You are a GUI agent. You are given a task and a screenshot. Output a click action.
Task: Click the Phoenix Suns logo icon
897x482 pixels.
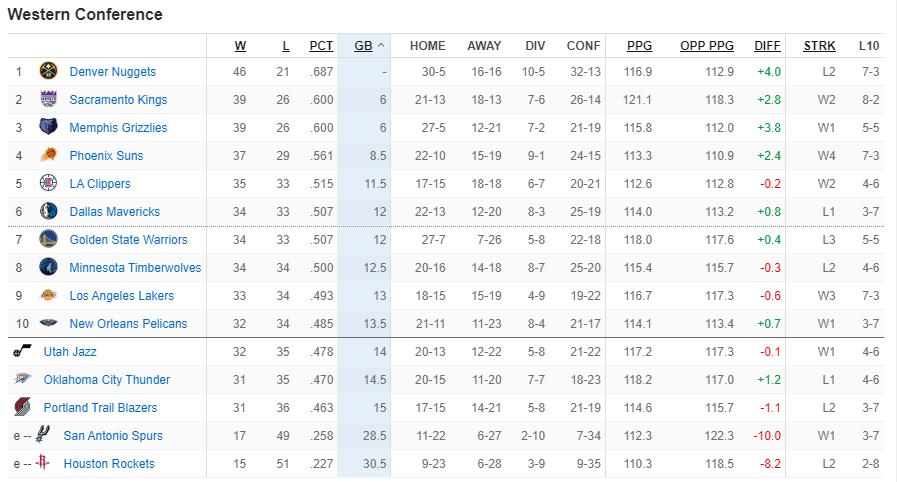[49, 155]
